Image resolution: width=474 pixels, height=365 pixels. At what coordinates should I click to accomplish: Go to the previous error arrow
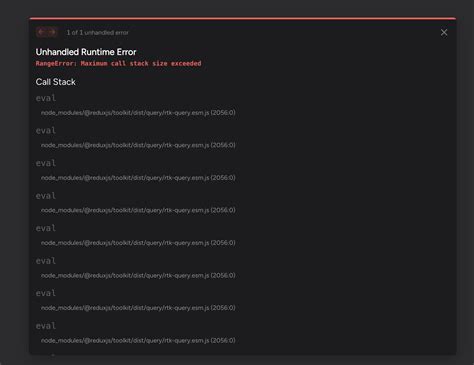41,32
